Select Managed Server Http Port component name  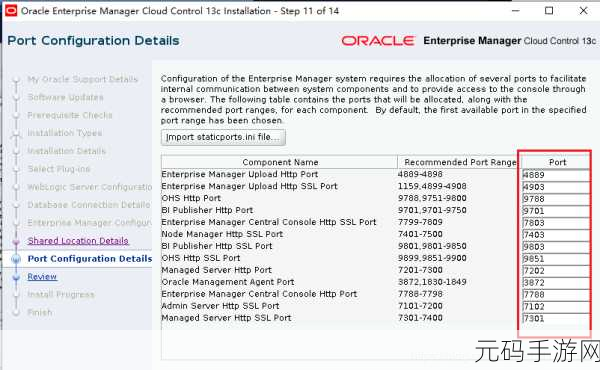pos(216,270)
